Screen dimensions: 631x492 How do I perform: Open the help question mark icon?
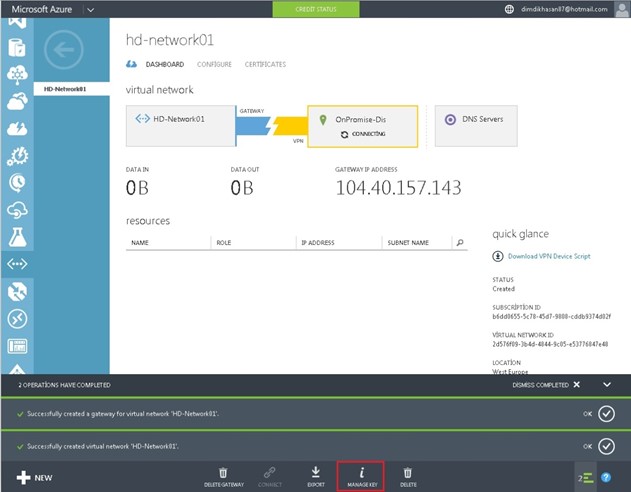tap(606, 478)
